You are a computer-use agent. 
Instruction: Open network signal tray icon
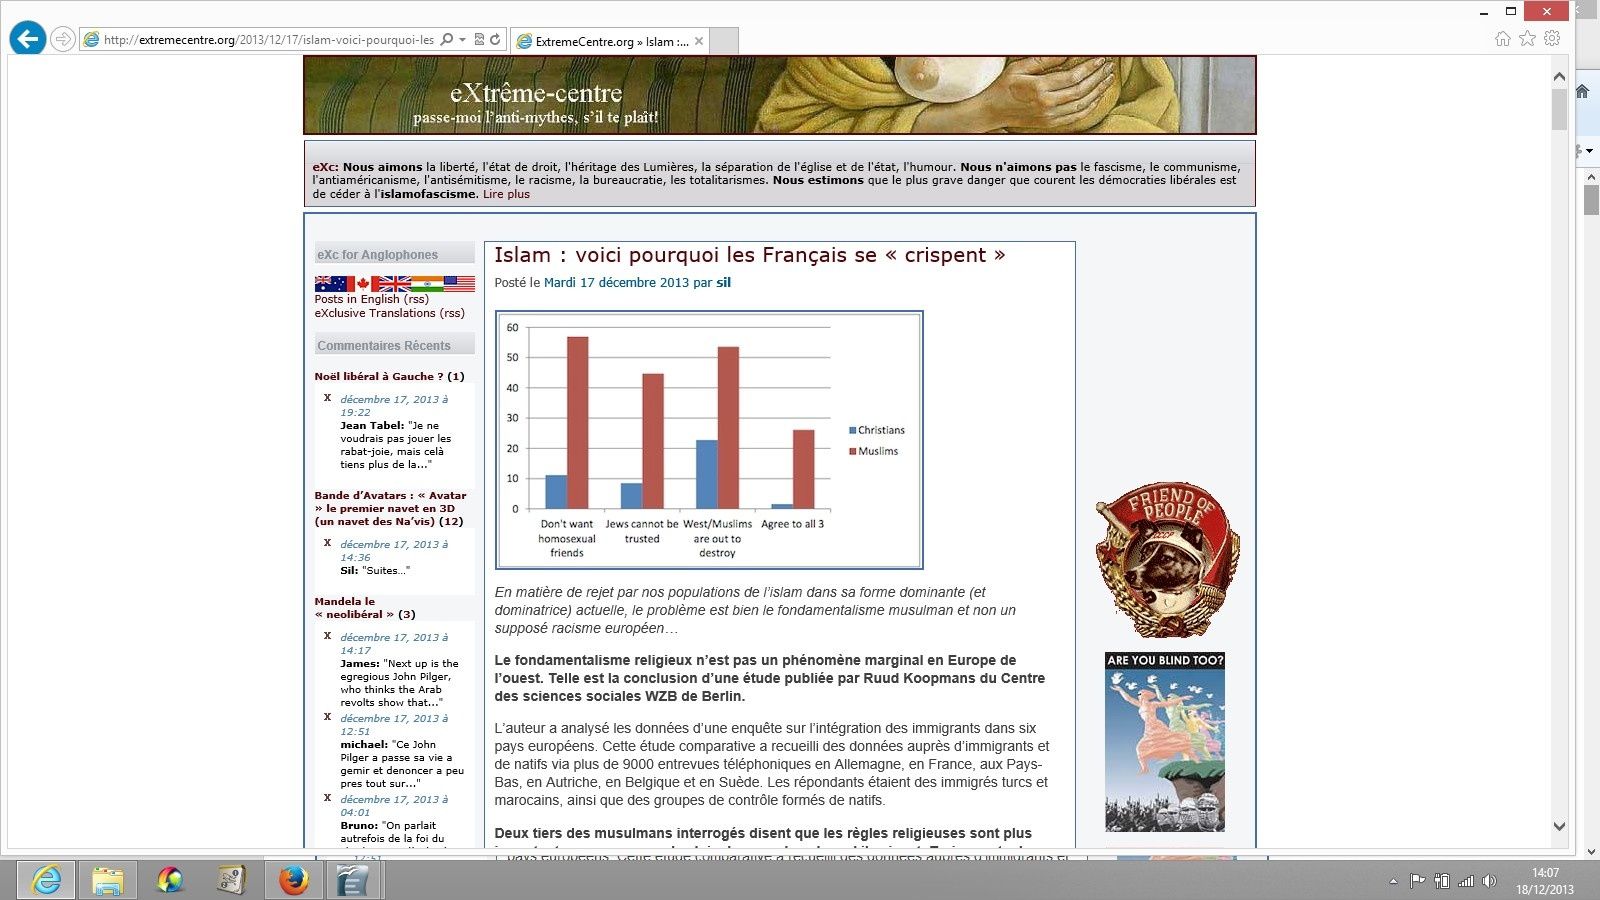coord(1465,881)
